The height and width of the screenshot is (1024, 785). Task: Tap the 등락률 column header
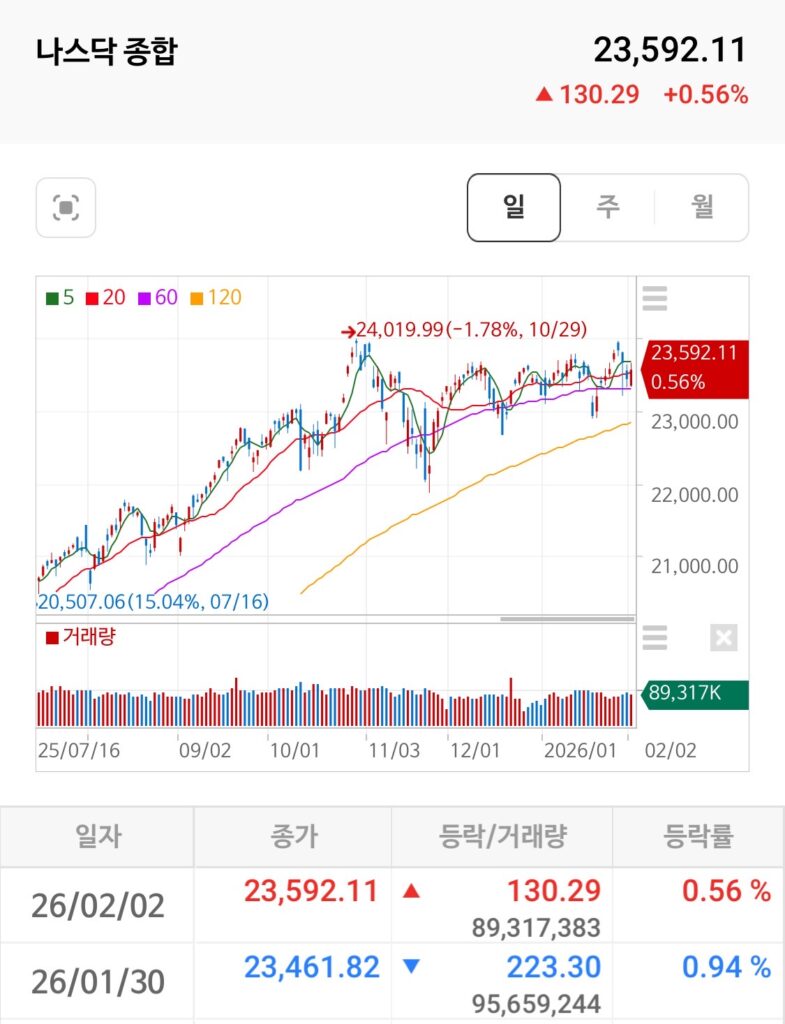[698, 836]
